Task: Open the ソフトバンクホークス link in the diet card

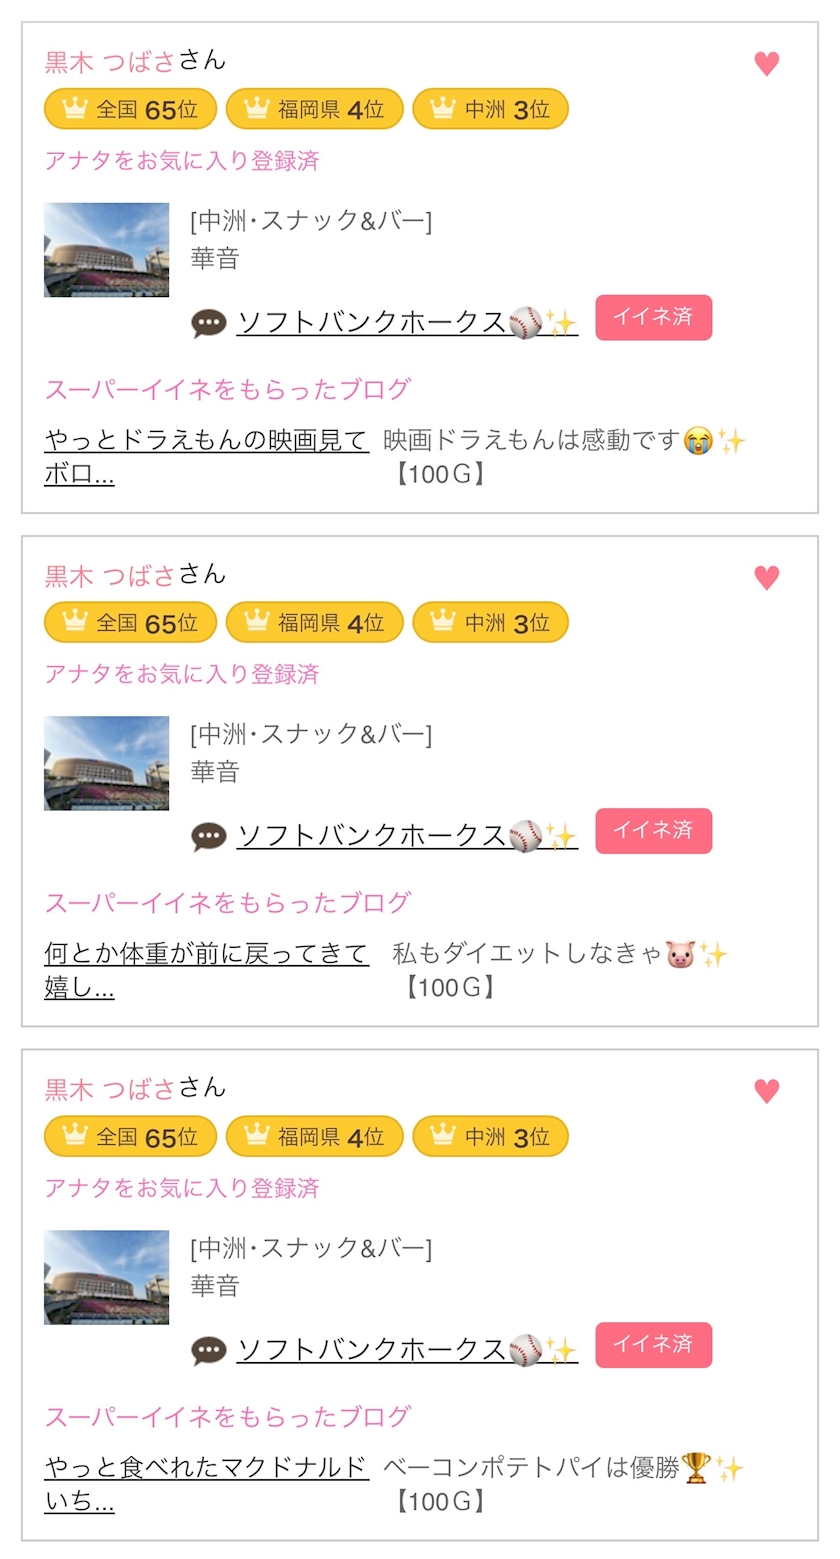Action: tap(372, 836)
